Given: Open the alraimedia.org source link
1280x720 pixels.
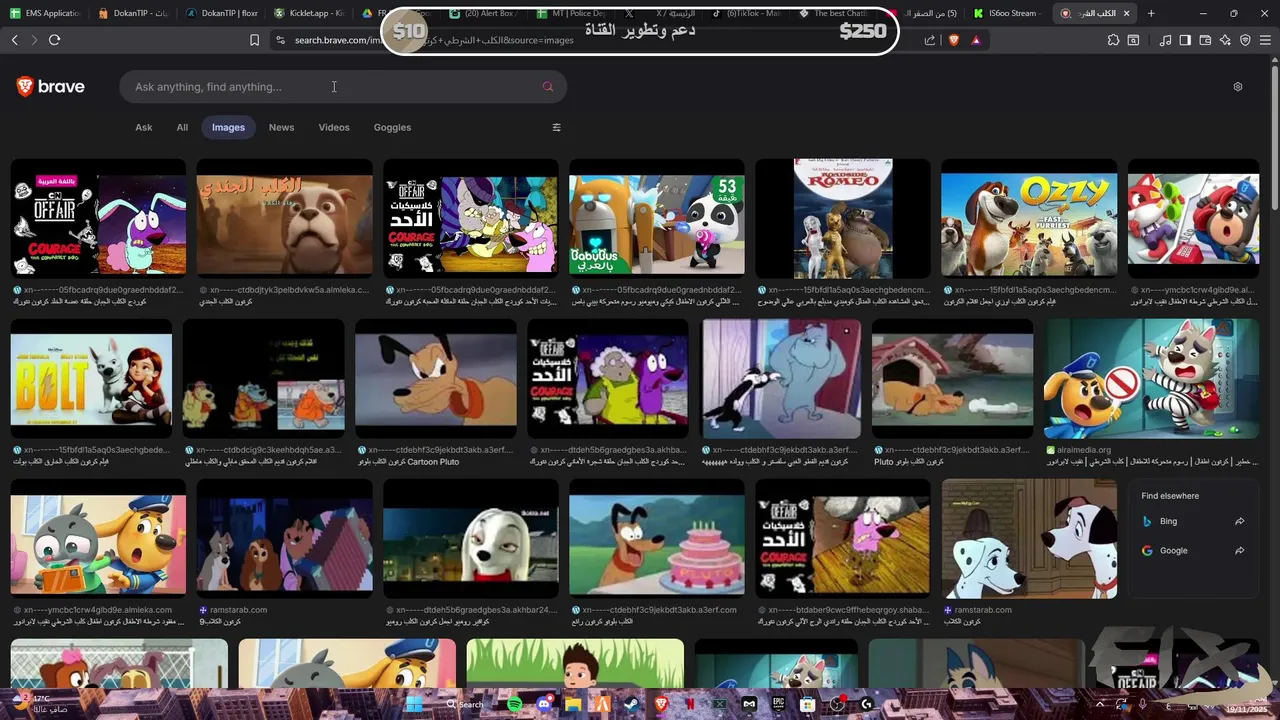Looking at the screenshot, I should pos(1084,450).
